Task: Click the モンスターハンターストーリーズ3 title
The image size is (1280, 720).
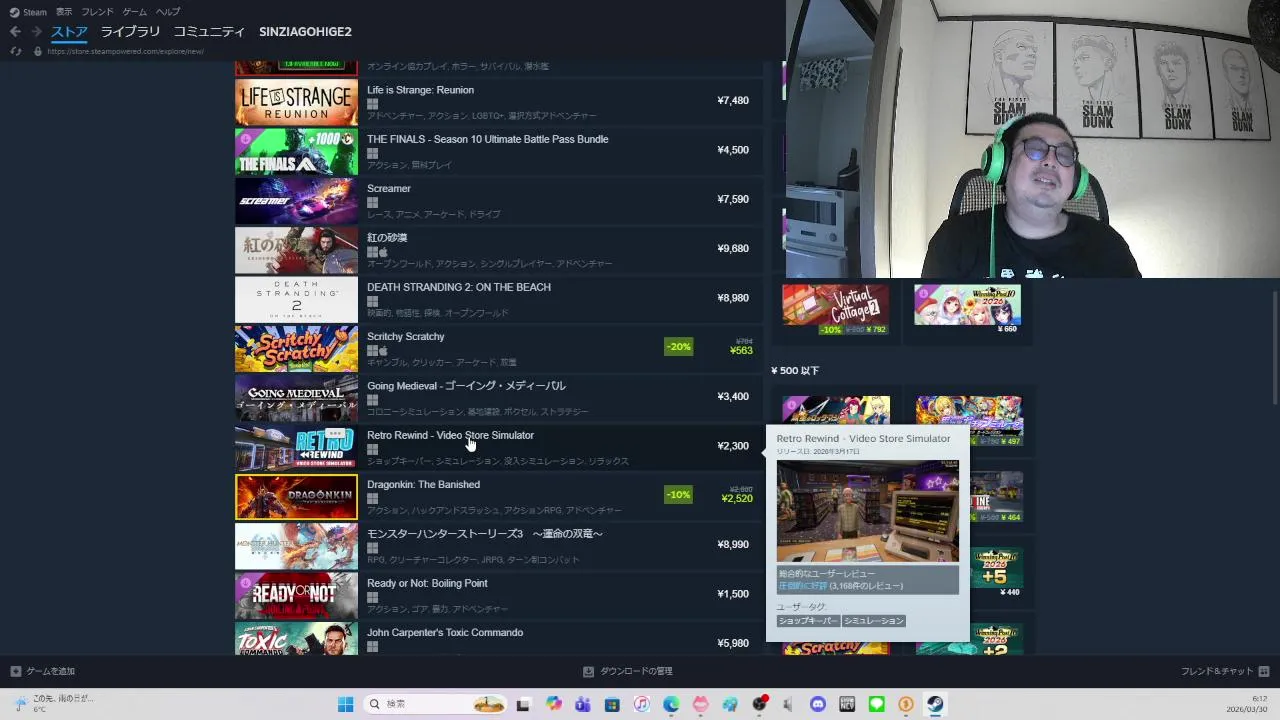Action: (x=485, y=534)
